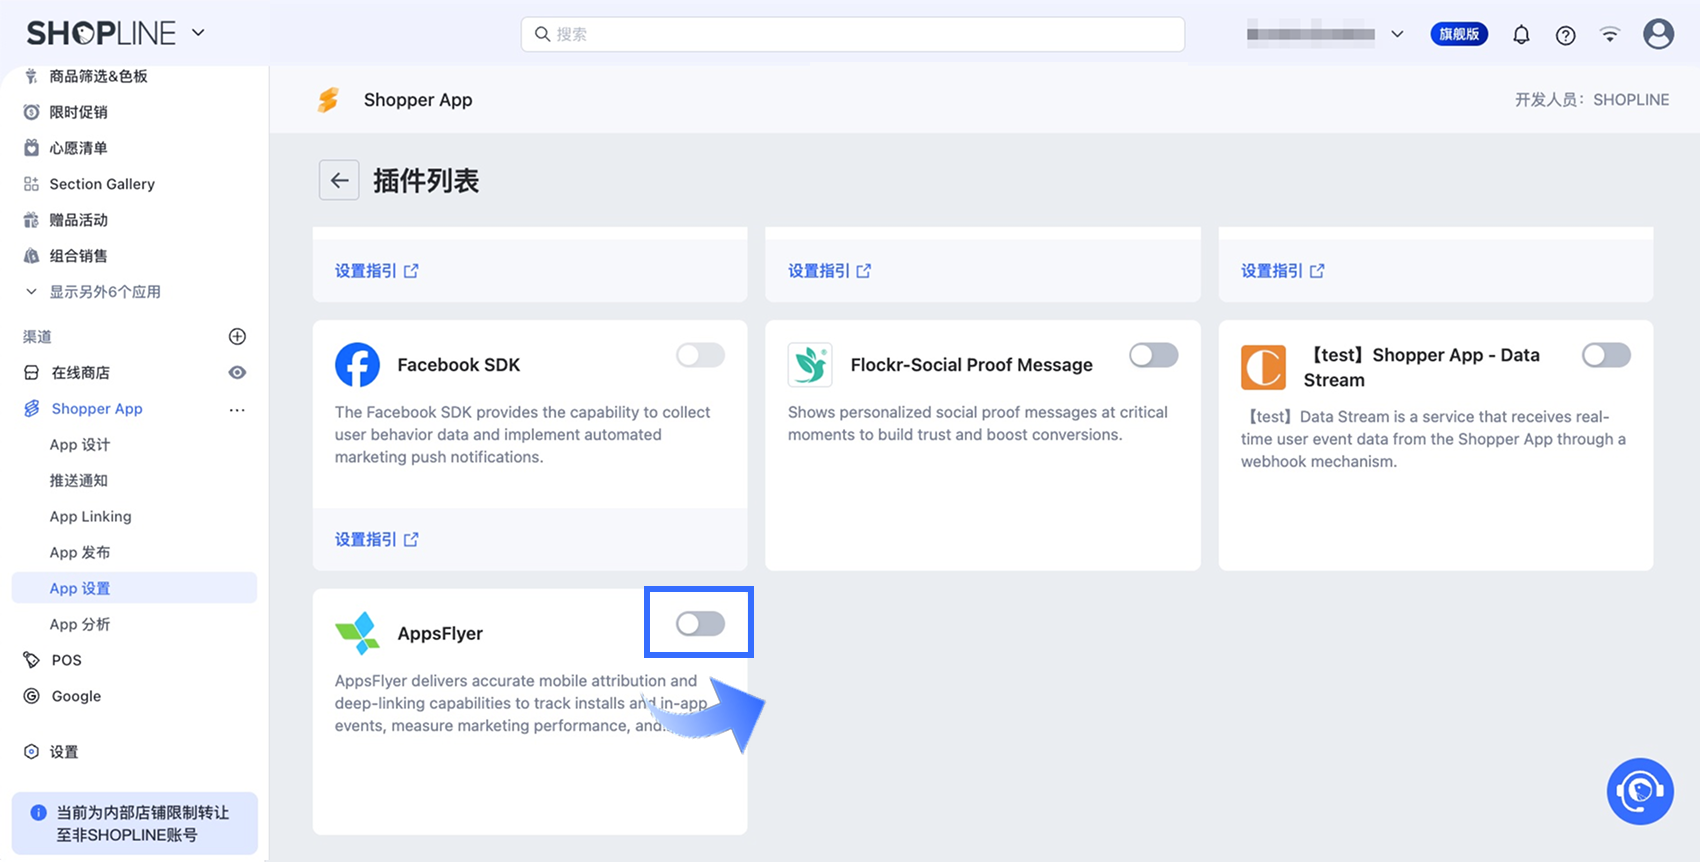Click the Facebook SDK logo icon
The width and height of the screenshot is (1700, 862).
(357, 365)
